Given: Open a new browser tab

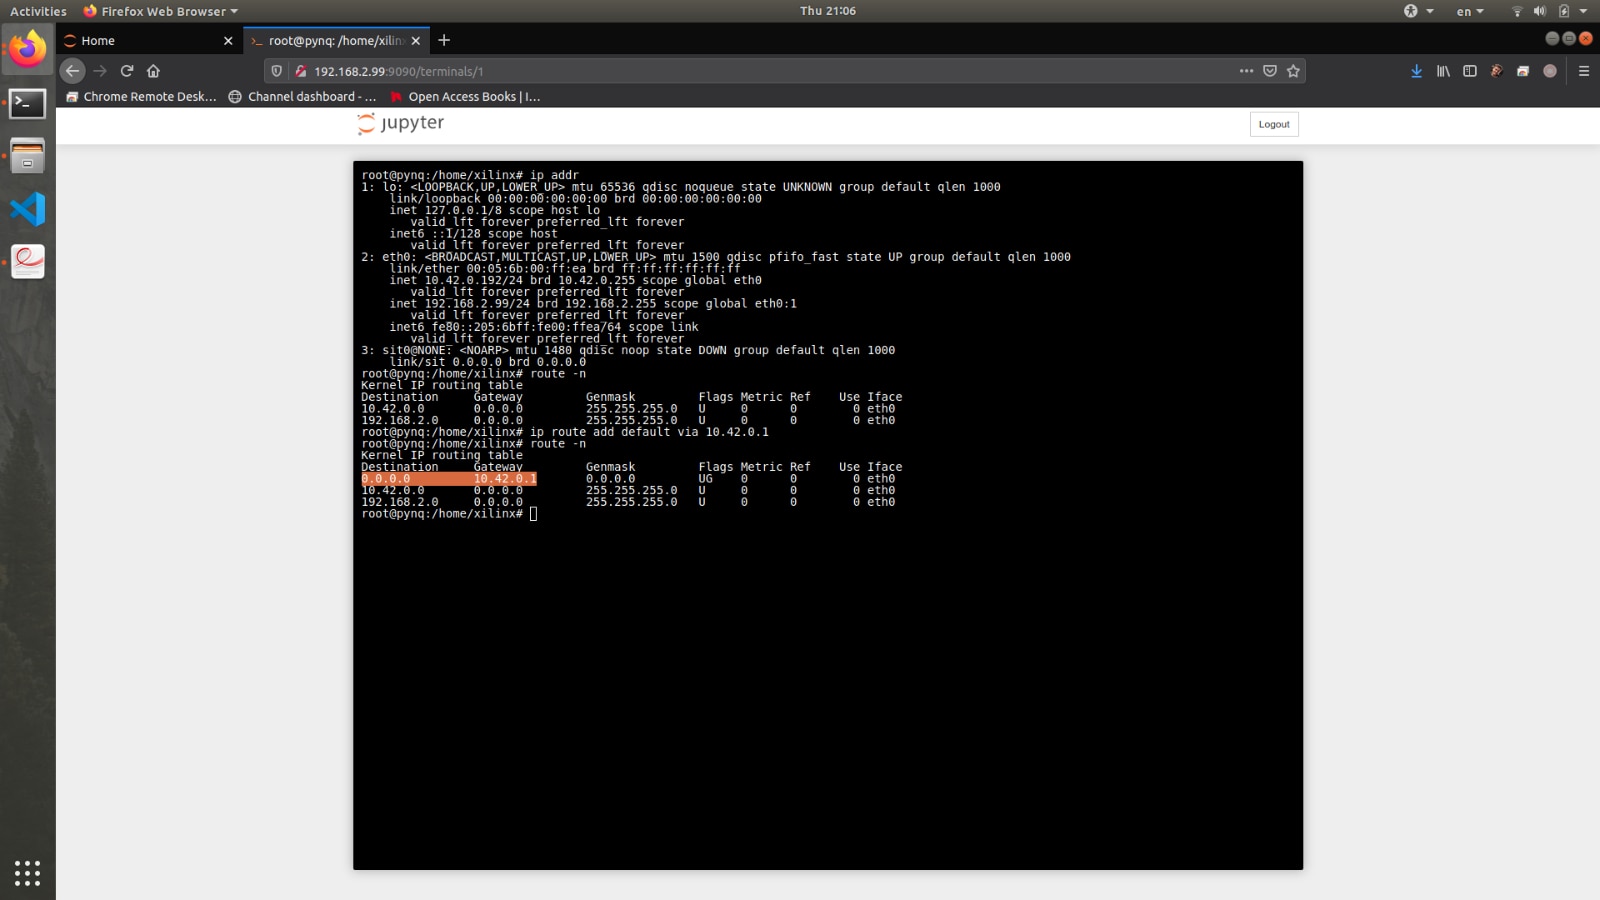Looking at the screenshot, I should 444,40.
